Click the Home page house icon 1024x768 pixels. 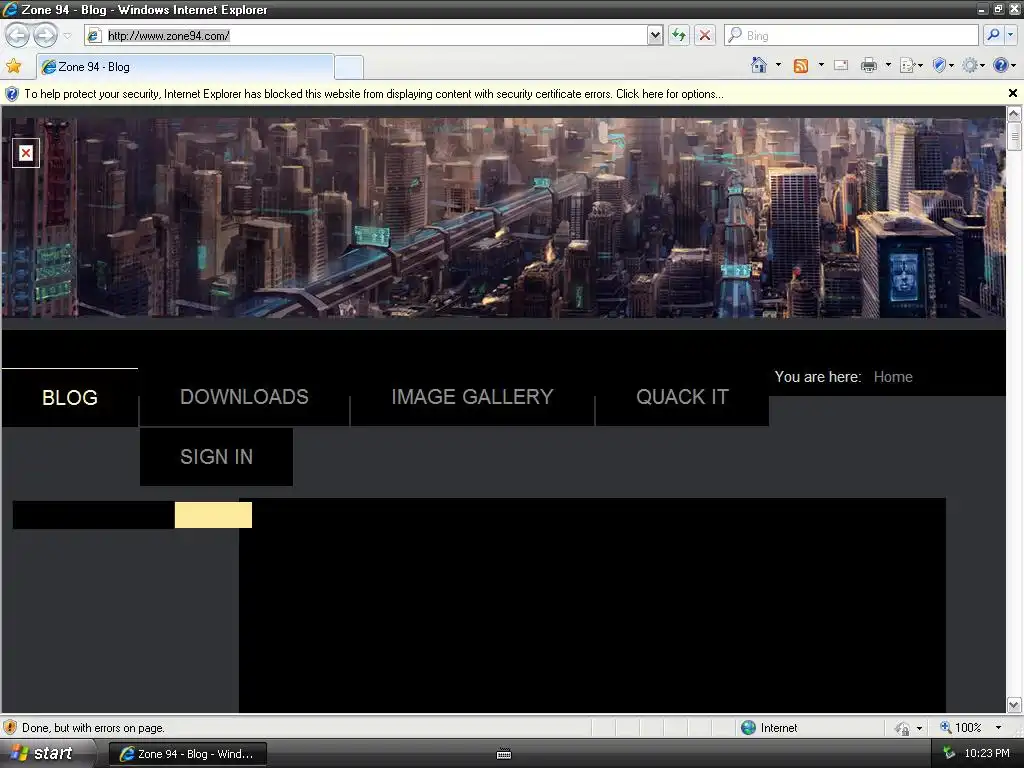[759, 65]
